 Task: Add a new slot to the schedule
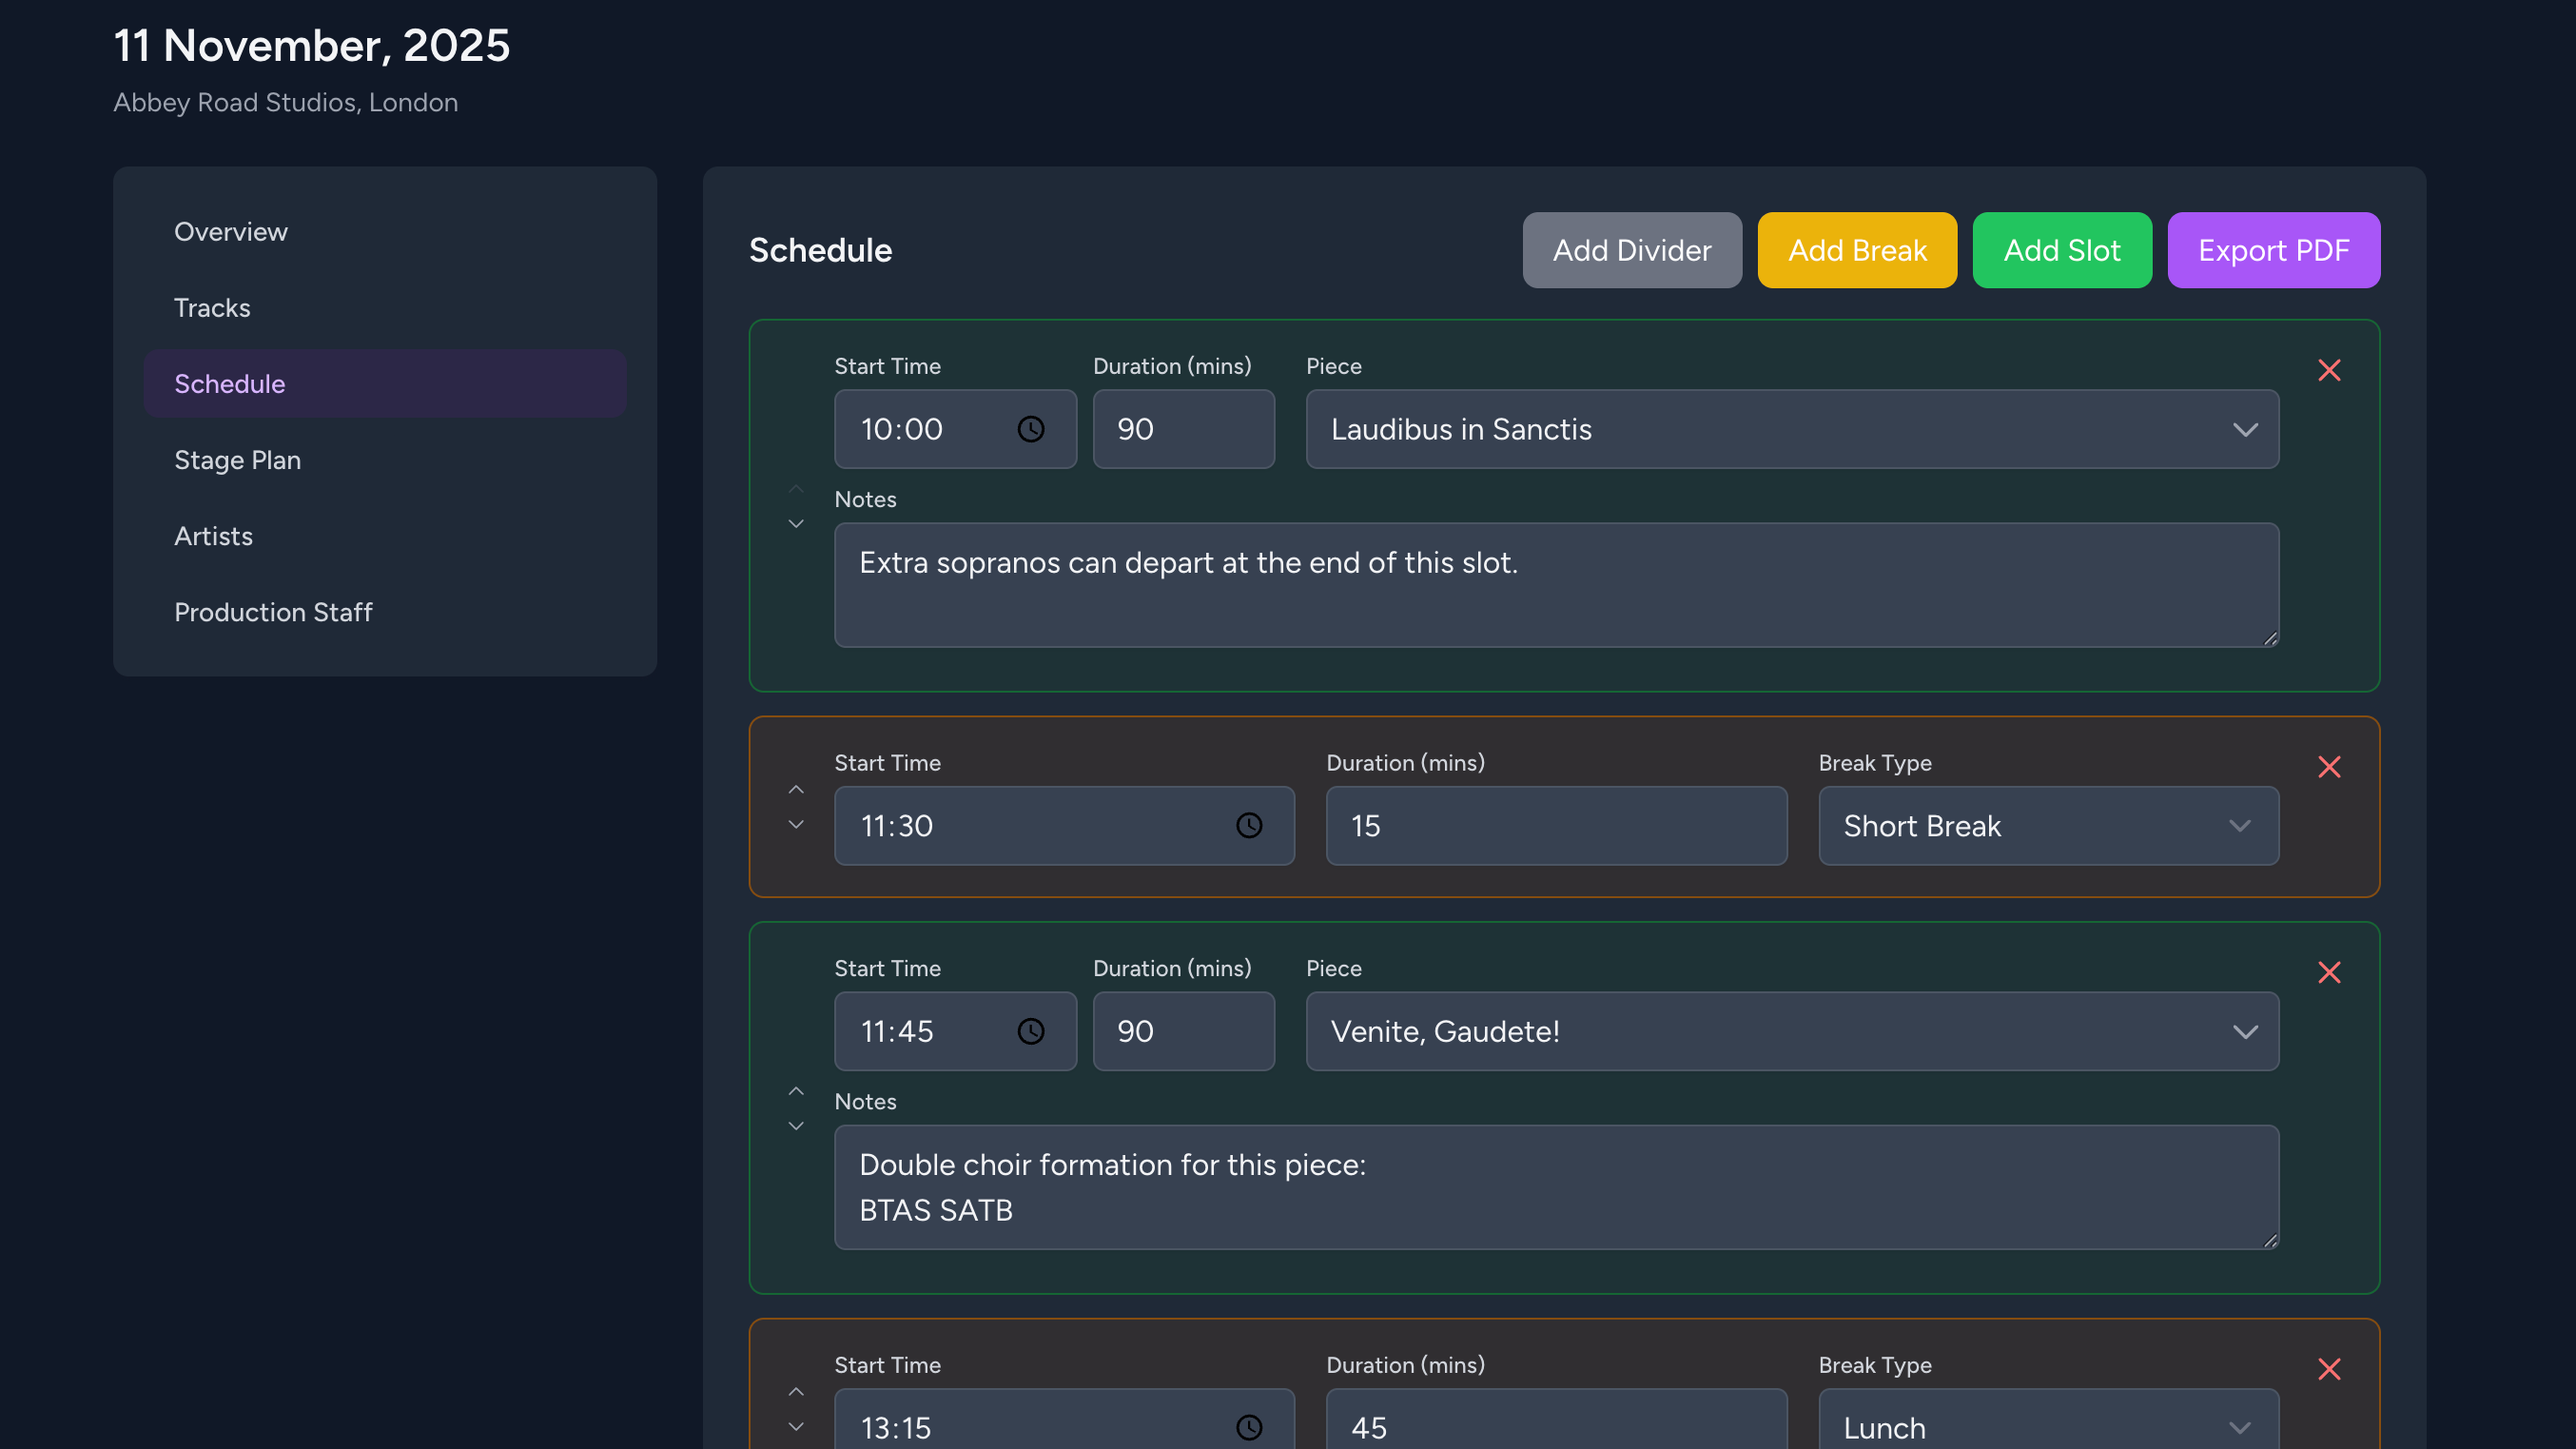(2062, 250)
